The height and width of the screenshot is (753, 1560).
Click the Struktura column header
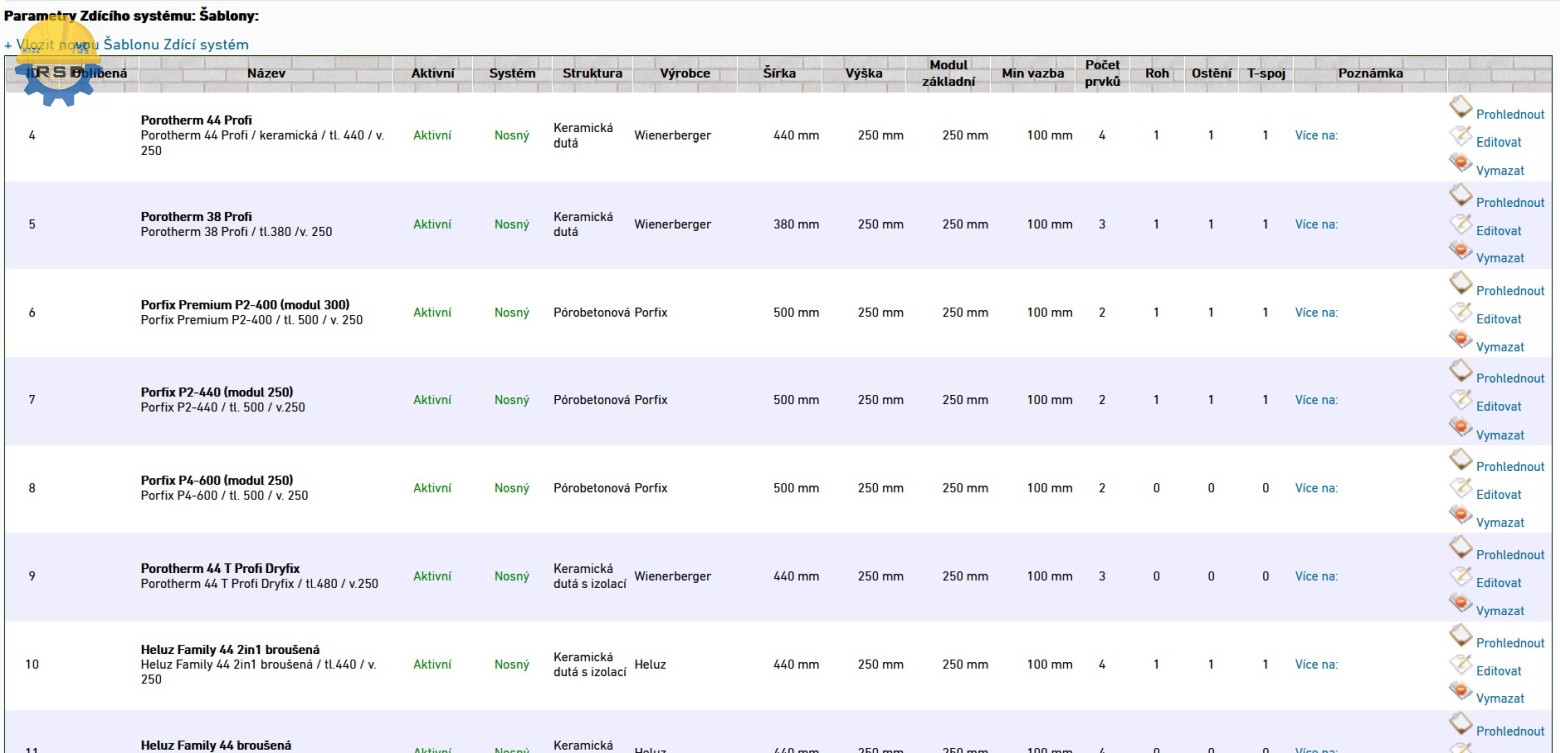pos(592,73)
